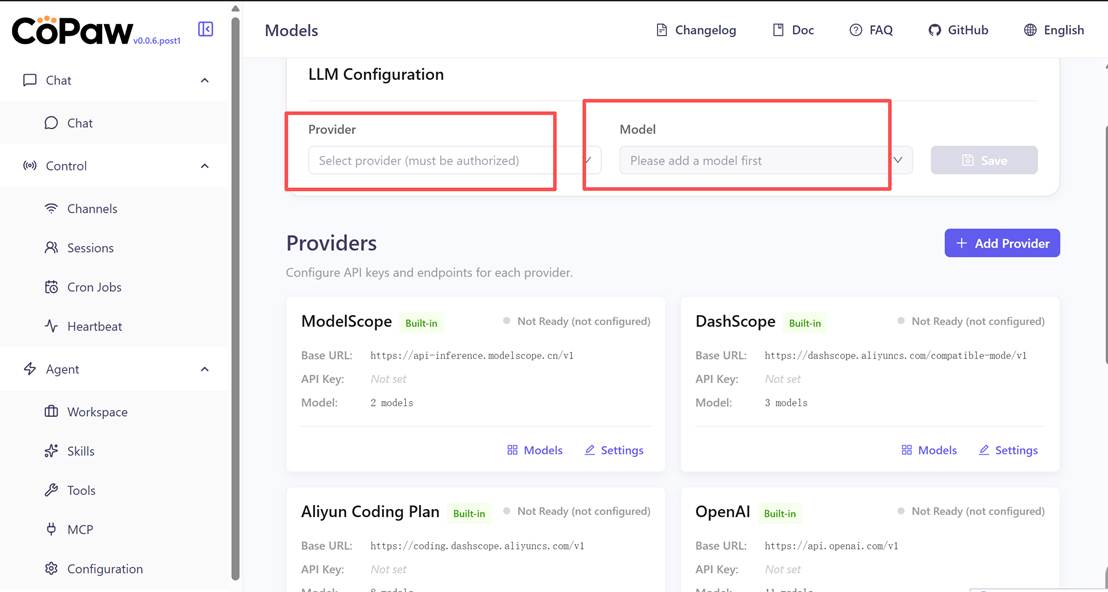The image size is (1108, 592).
Task: Click OpenAI "Not Ready (not configured)" status
Action: tap(971, 511)
